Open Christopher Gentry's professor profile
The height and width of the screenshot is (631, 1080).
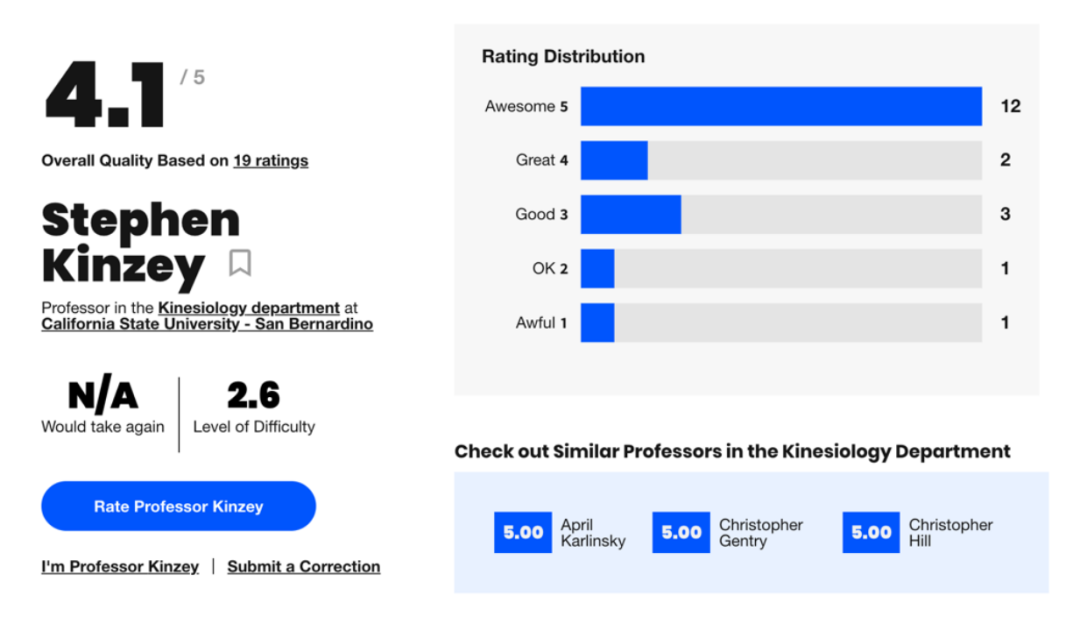(760, 533)
